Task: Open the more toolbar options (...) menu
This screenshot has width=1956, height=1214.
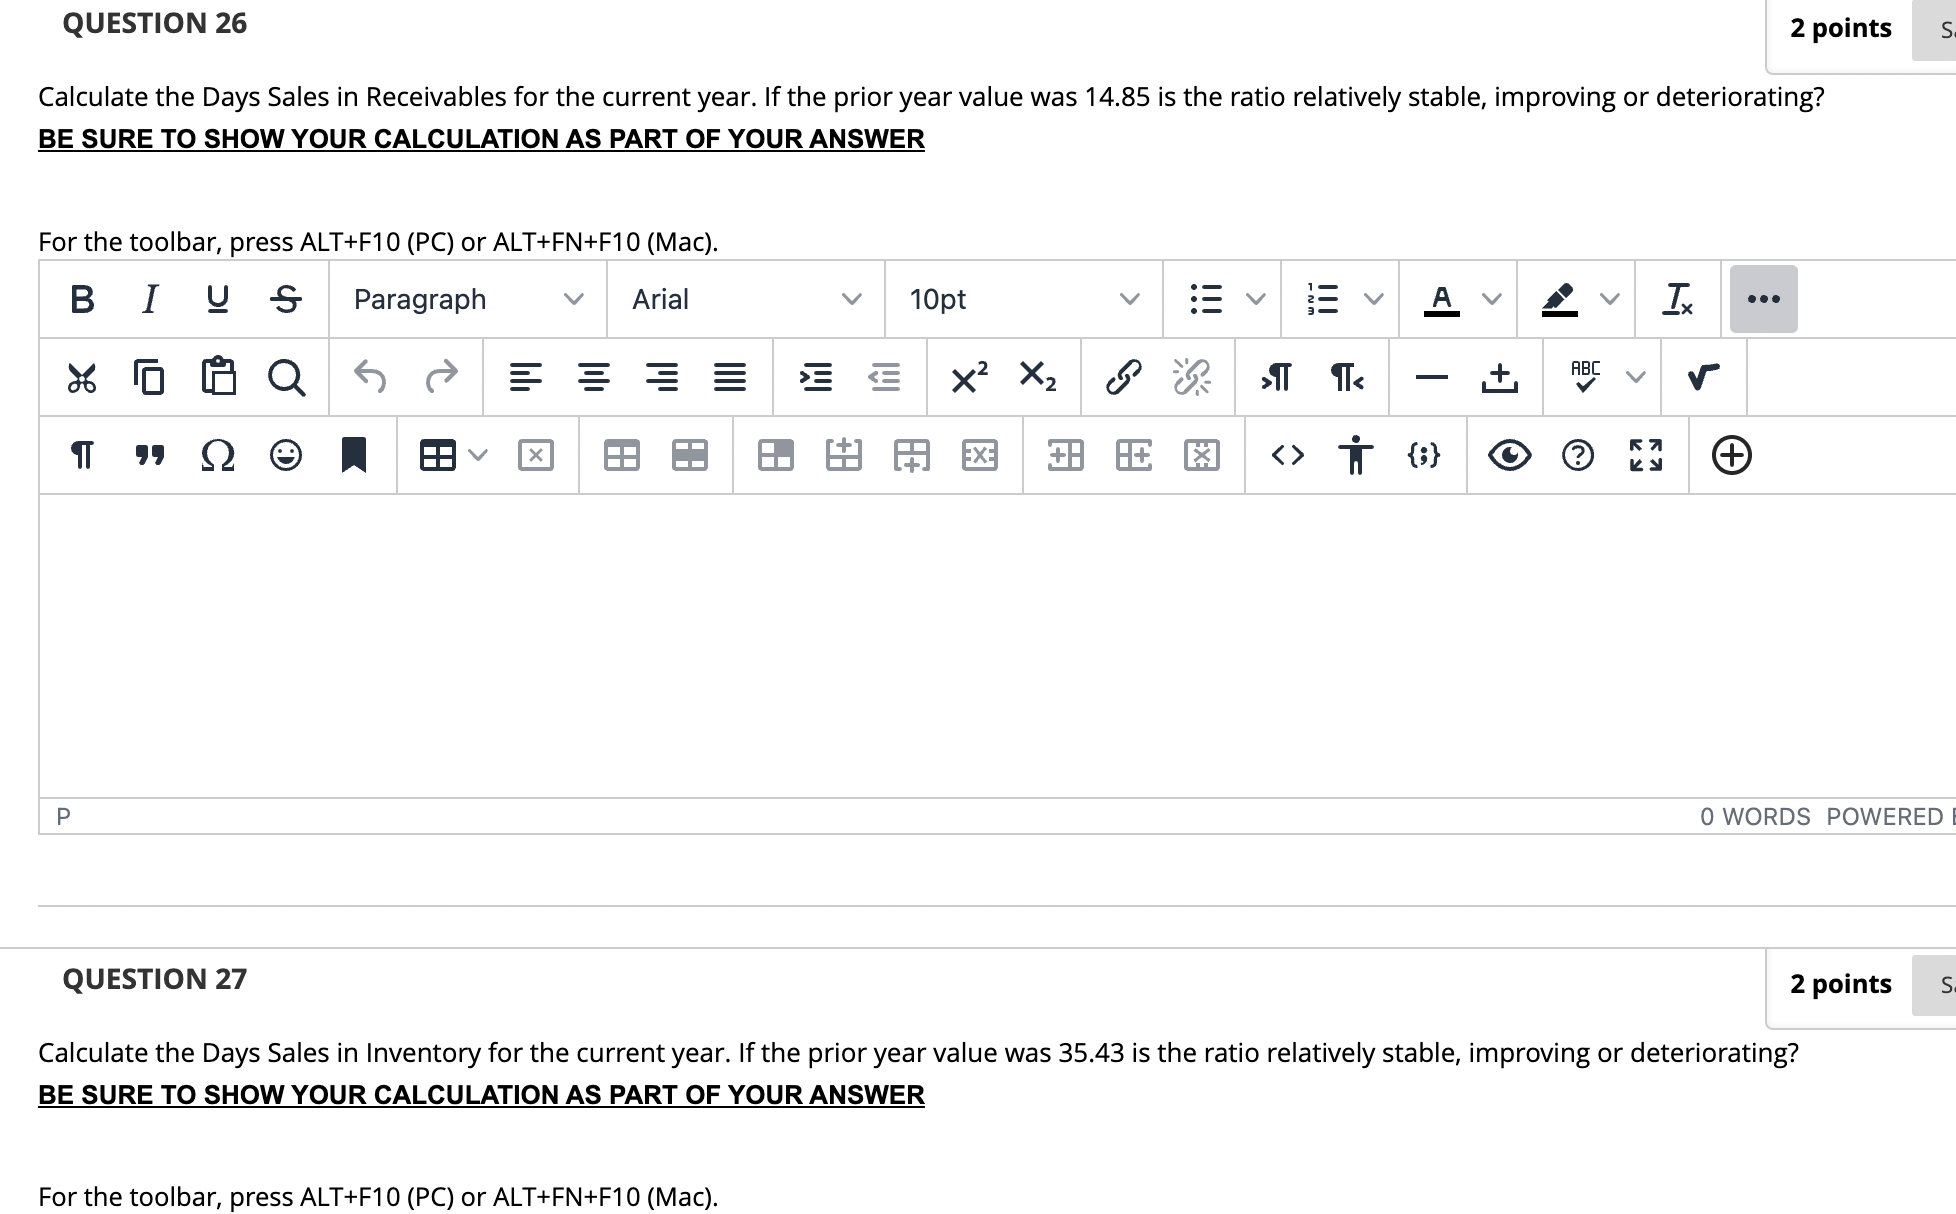Action: coord(1763,298)
